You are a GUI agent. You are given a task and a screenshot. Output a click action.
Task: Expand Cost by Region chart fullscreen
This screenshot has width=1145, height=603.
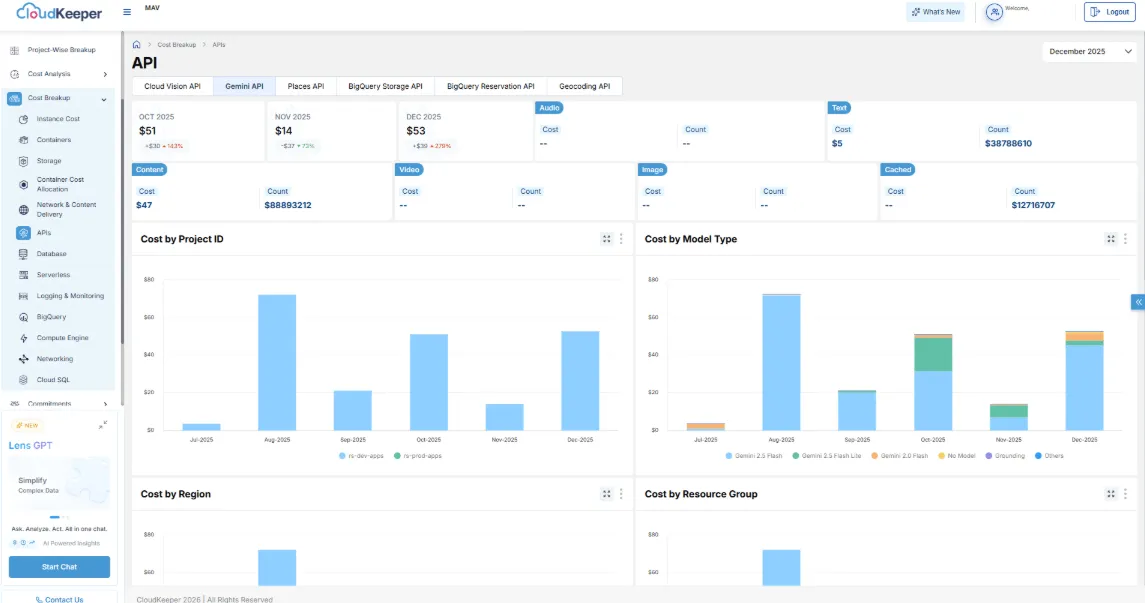pyautogui.click(x=606, y=494)
